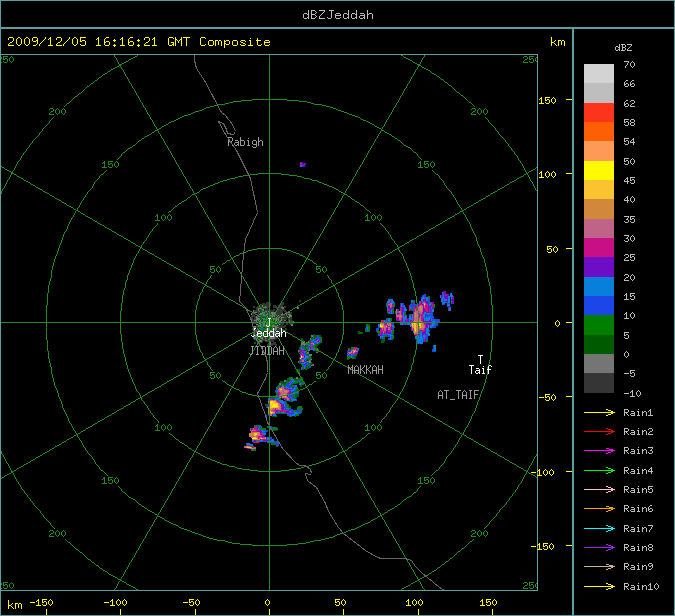Click the Rain1 yellow arrow legend icon

point(599,412)
